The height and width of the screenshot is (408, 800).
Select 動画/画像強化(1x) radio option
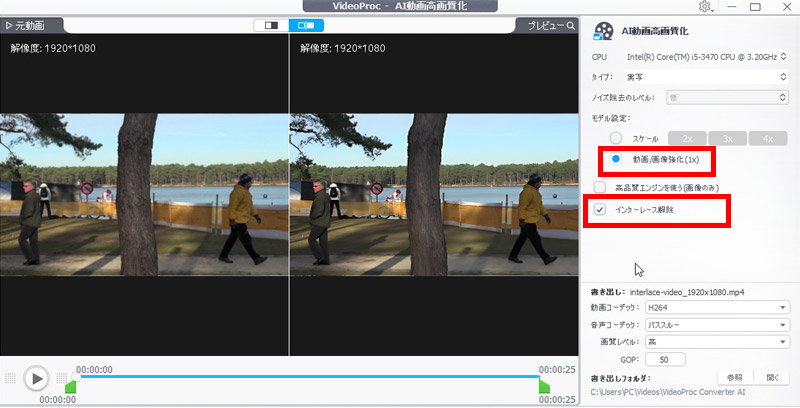coord(616,159)
